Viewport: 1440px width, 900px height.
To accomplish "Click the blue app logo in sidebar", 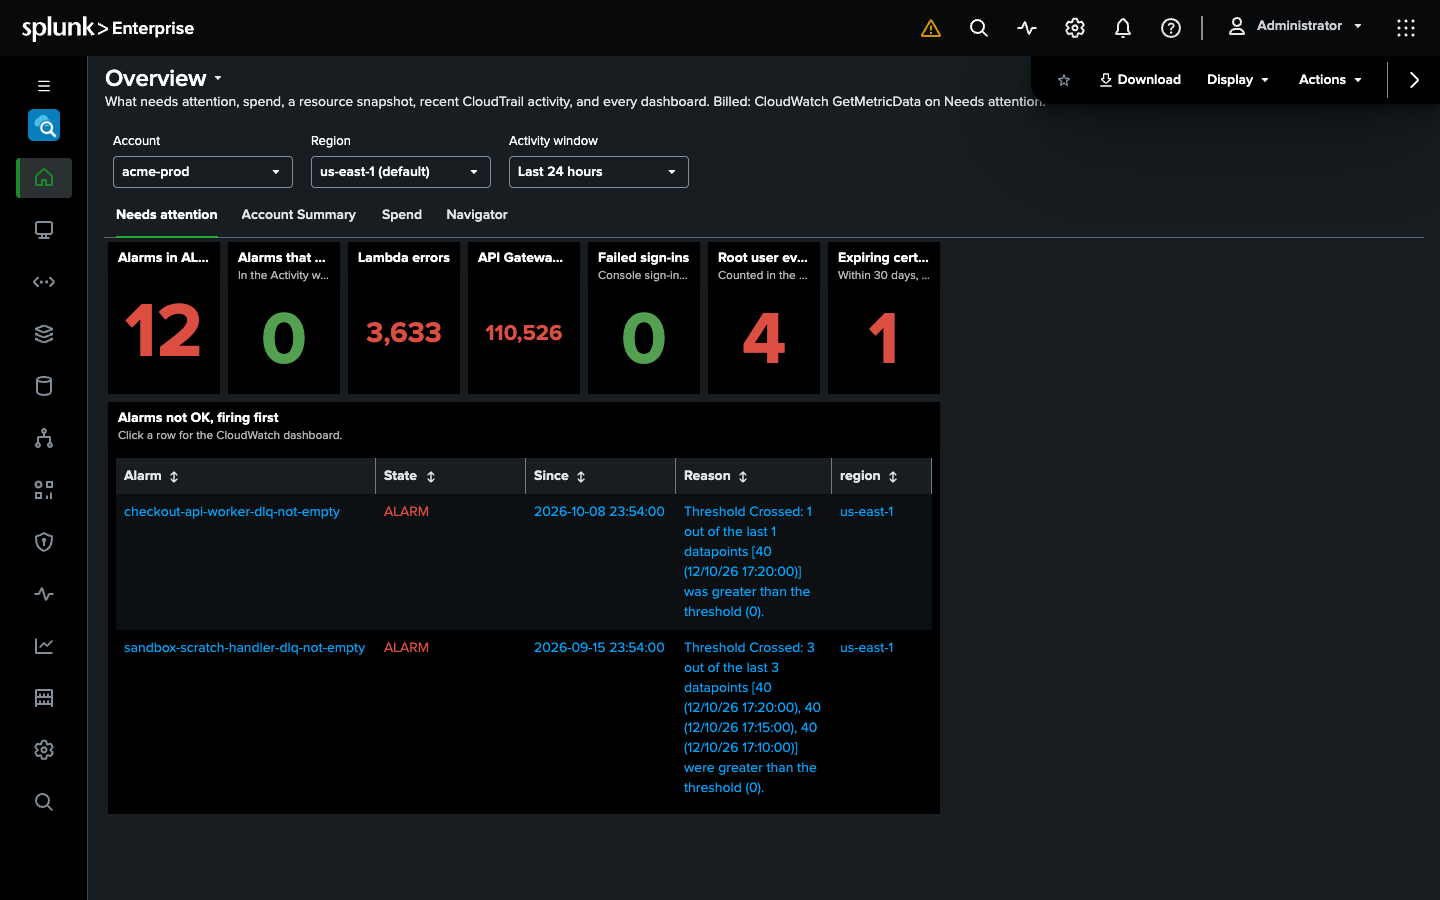I will (44, 126).
